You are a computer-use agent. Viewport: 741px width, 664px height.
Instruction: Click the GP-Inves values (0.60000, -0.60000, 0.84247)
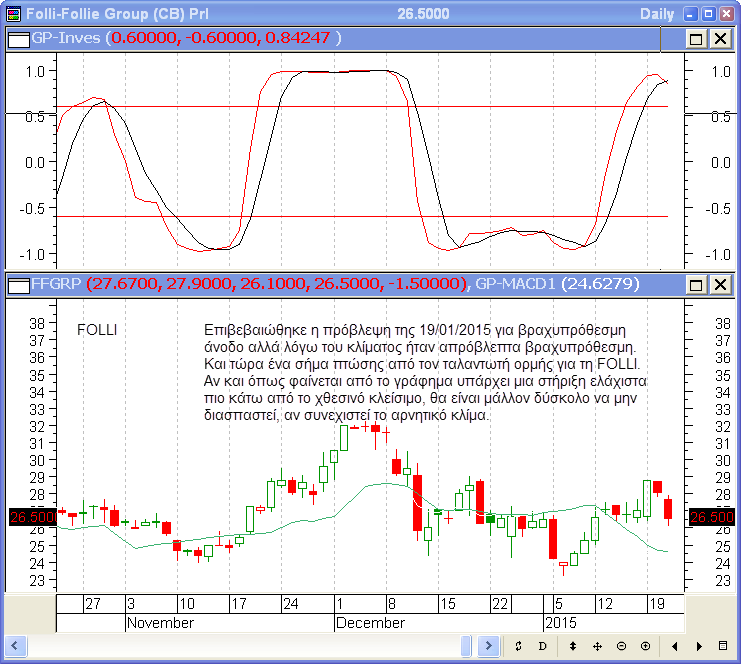pyautogui.click(x=223, y=38)
